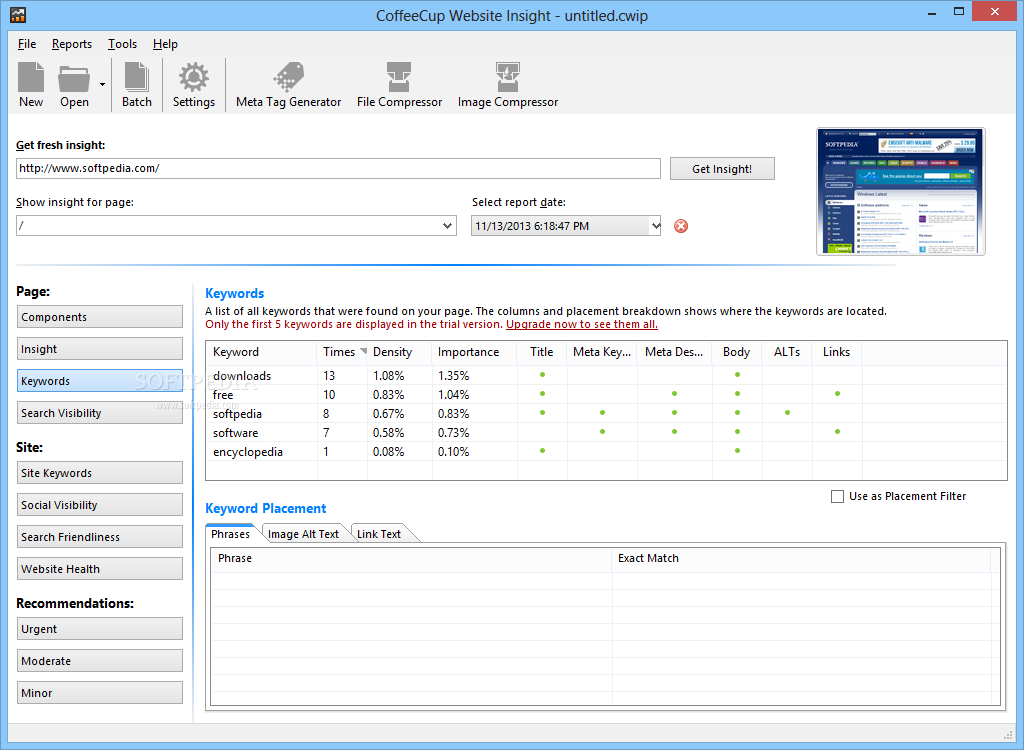This screenshot has width=1024, height=750.
Task: Select the 'free' keyword row
Action: [606, 395]
